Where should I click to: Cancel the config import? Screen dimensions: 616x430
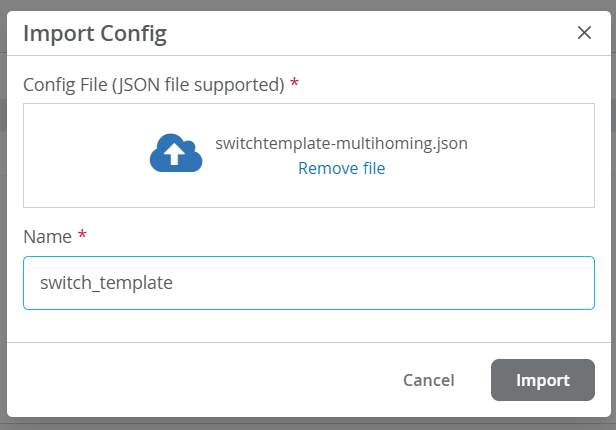428,380
